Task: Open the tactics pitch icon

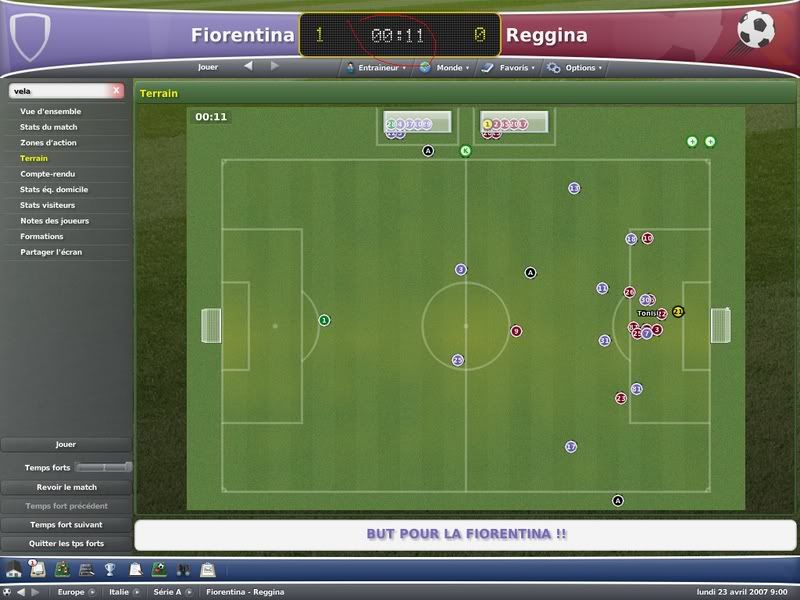Action: pyautogui.click(x=63, y=569)
